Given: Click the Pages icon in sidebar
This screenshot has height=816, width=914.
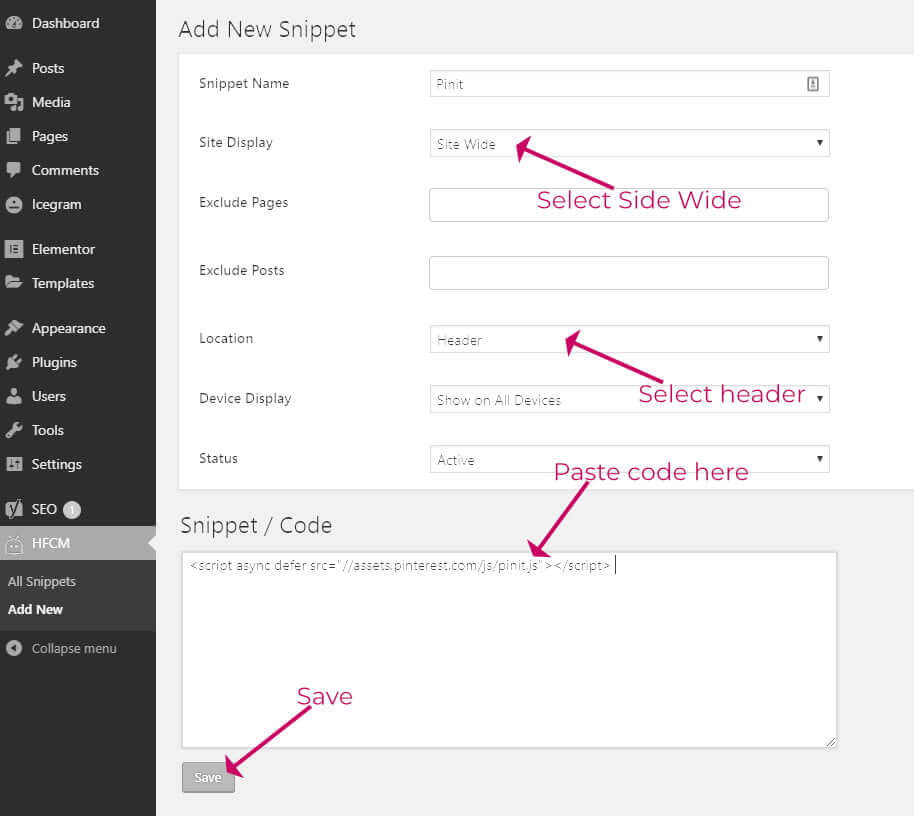Looking at the screenshot, I should [x=14, y=136].
